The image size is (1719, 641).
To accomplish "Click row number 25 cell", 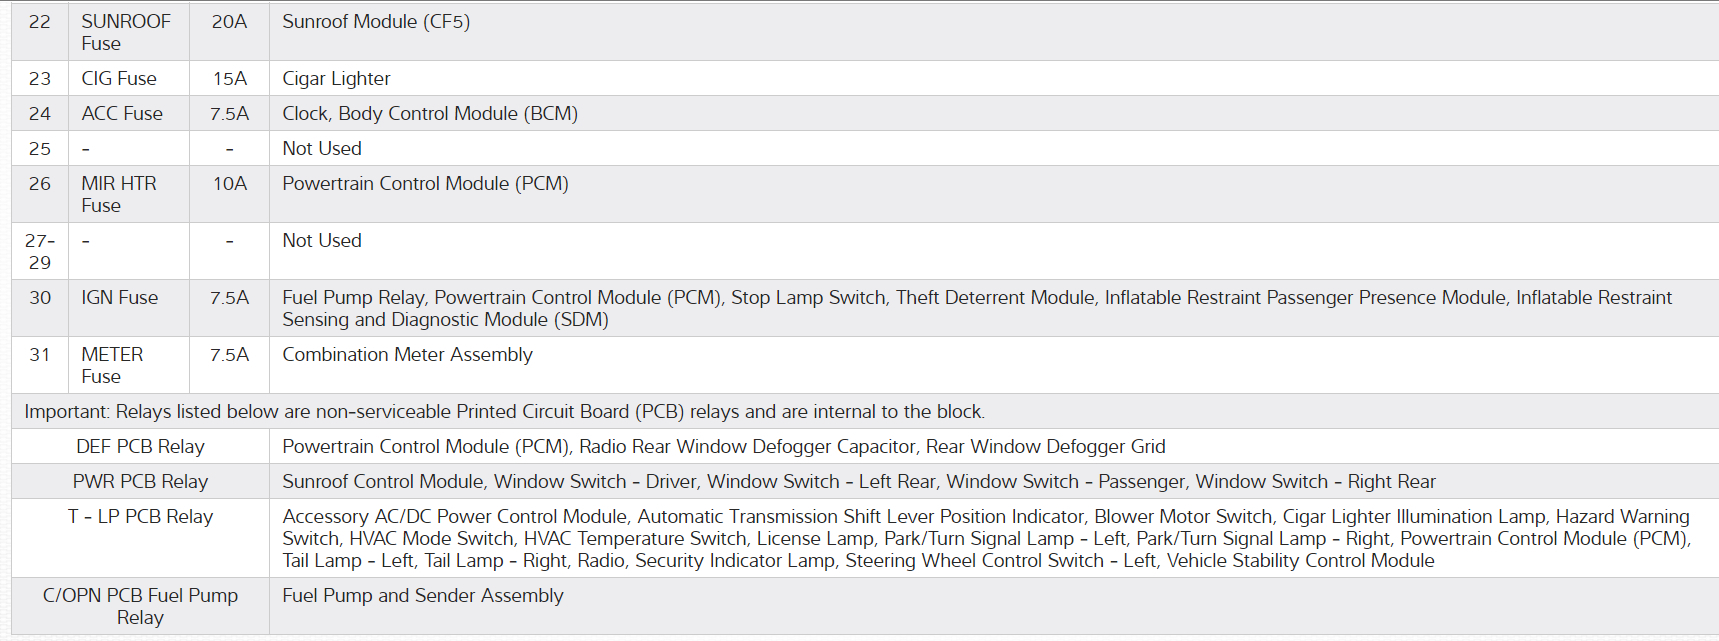I will 40,148.
